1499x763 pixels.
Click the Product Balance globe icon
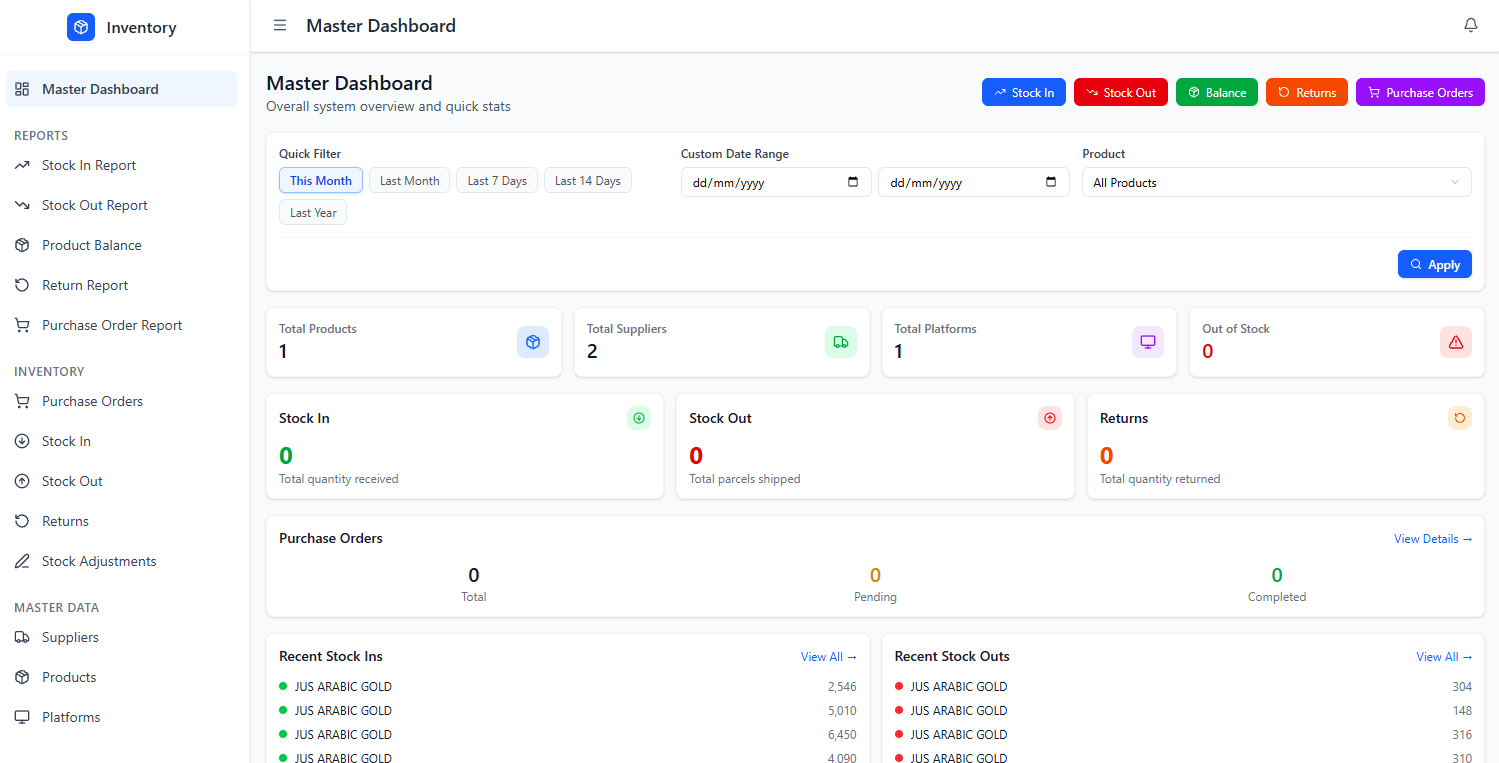click(21, 245)
